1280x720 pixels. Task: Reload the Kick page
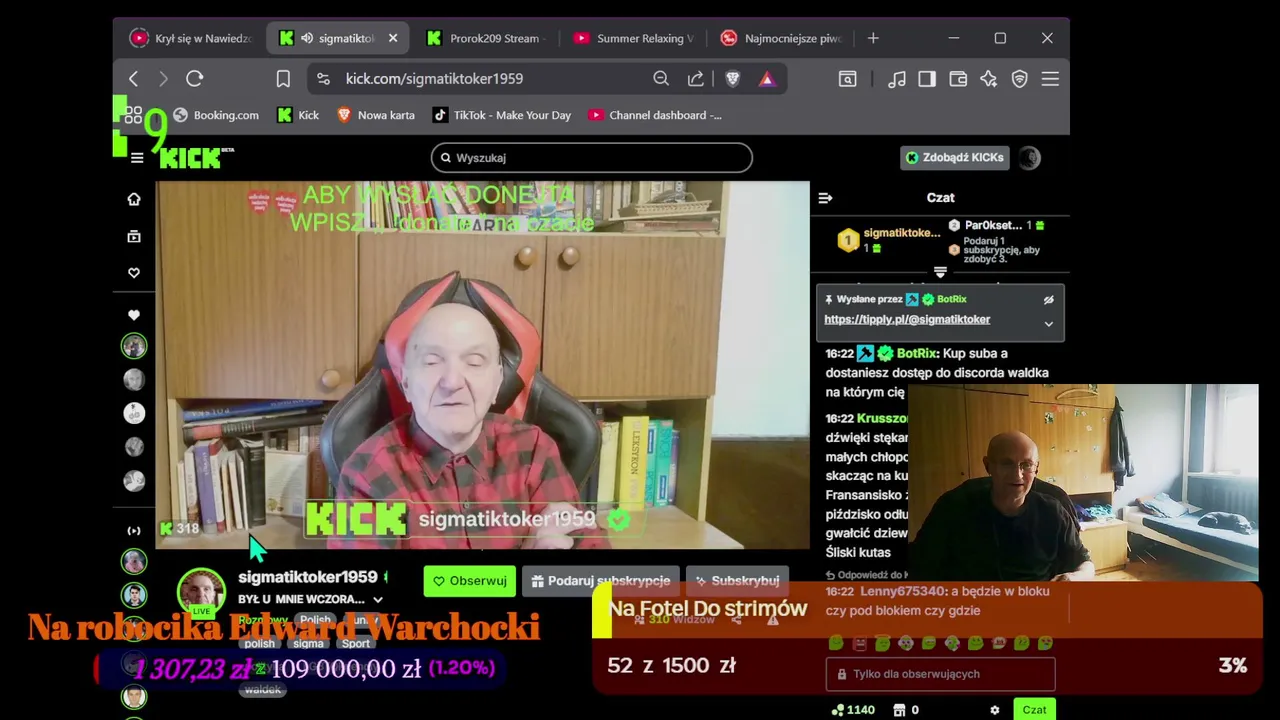195,78
